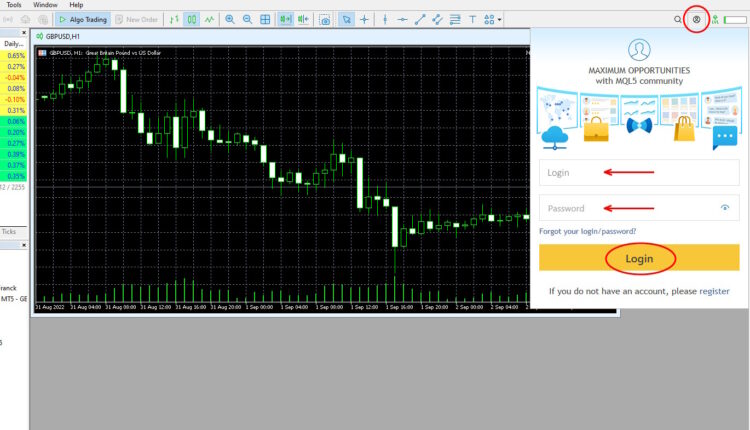Open the search magnifier in toolbar

pos(678,19)
